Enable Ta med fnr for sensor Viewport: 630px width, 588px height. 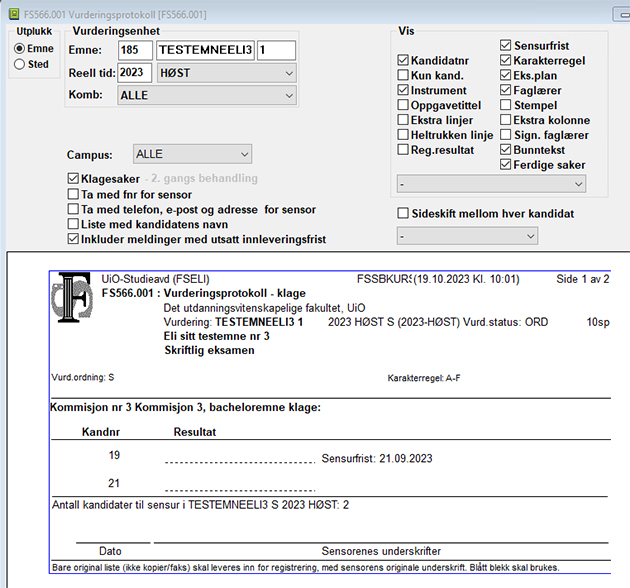click(73, 195)
